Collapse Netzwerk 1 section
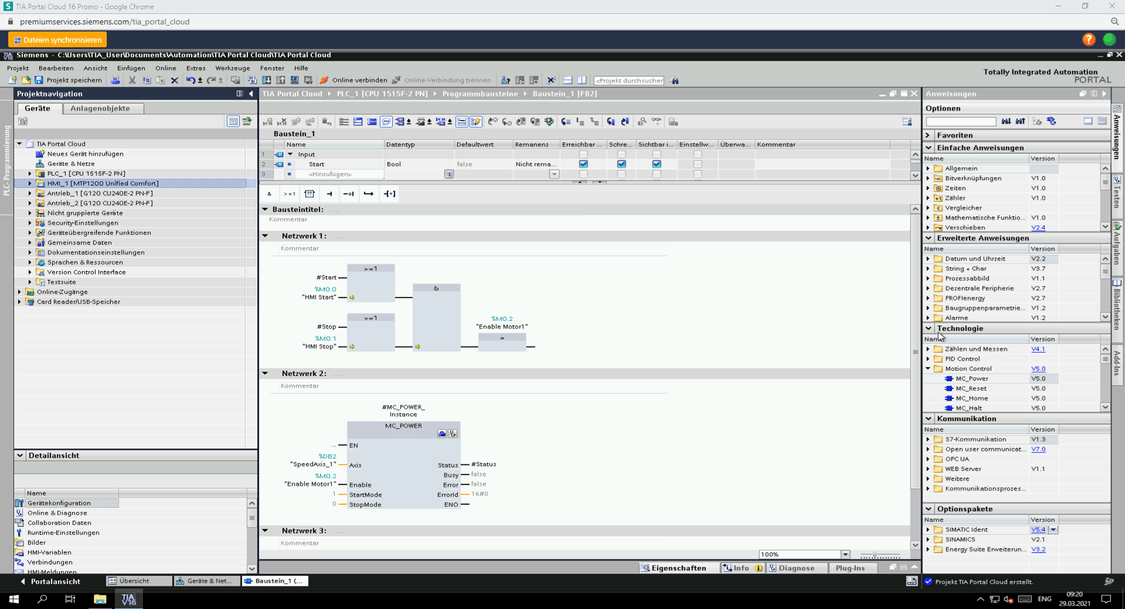Viewport: 1125px width, 609px height. (x=265, y=235)
